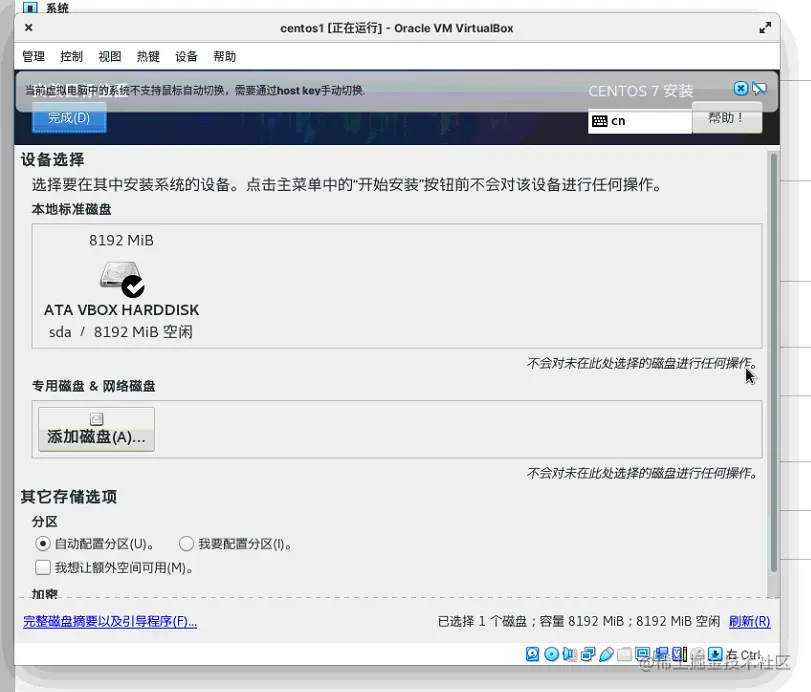Image resolution: width=811 pixels, height=692 pixels.
Task: Click the don't-show-again notification icon
Action: (x=759, y=88)
